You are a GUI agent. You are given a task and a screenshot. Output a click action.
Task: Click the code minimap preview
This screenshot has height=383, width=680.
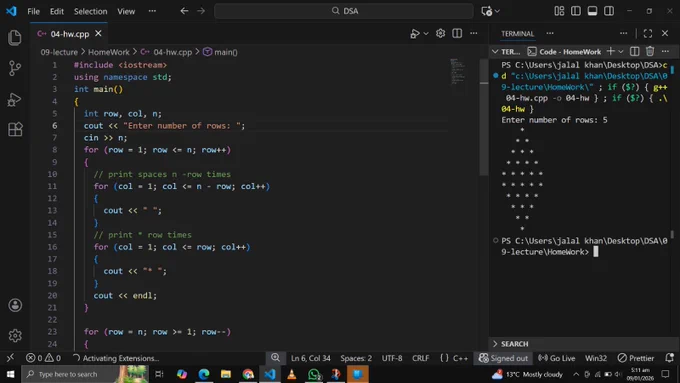(458, 71)
